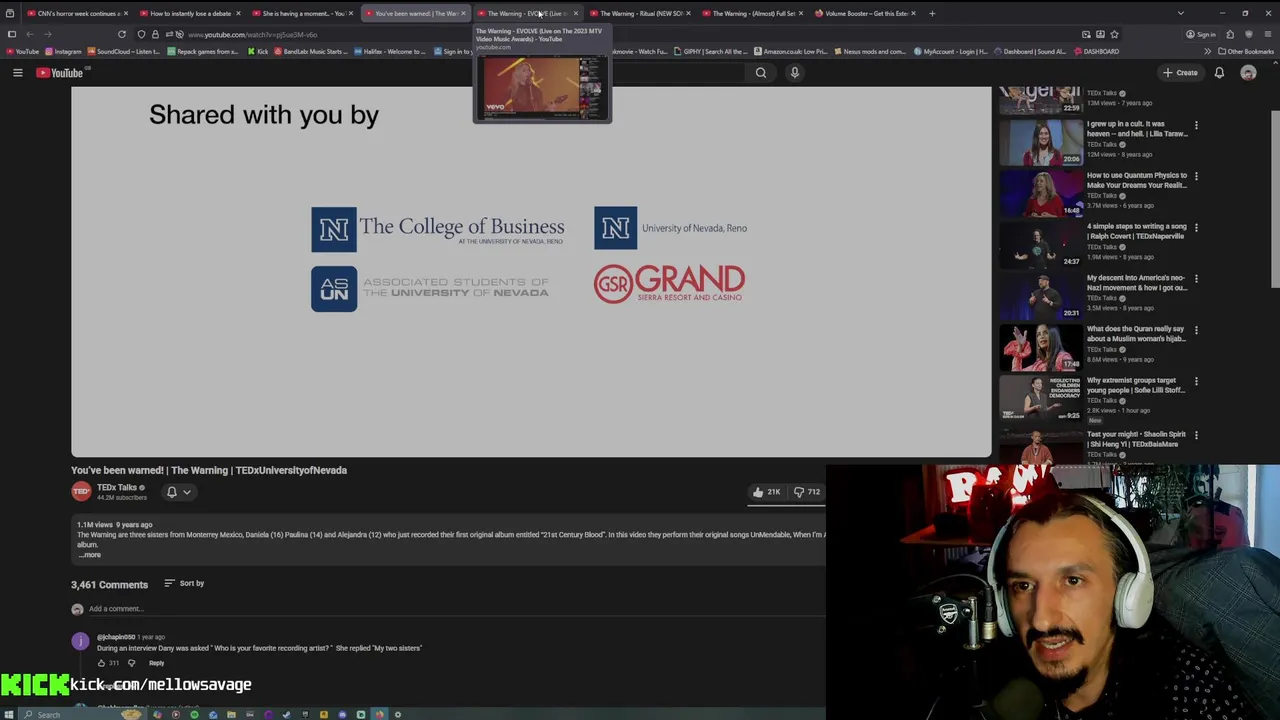Open a new browser tab with plus button
This screenshot has width=1280, height=720.
932,13
